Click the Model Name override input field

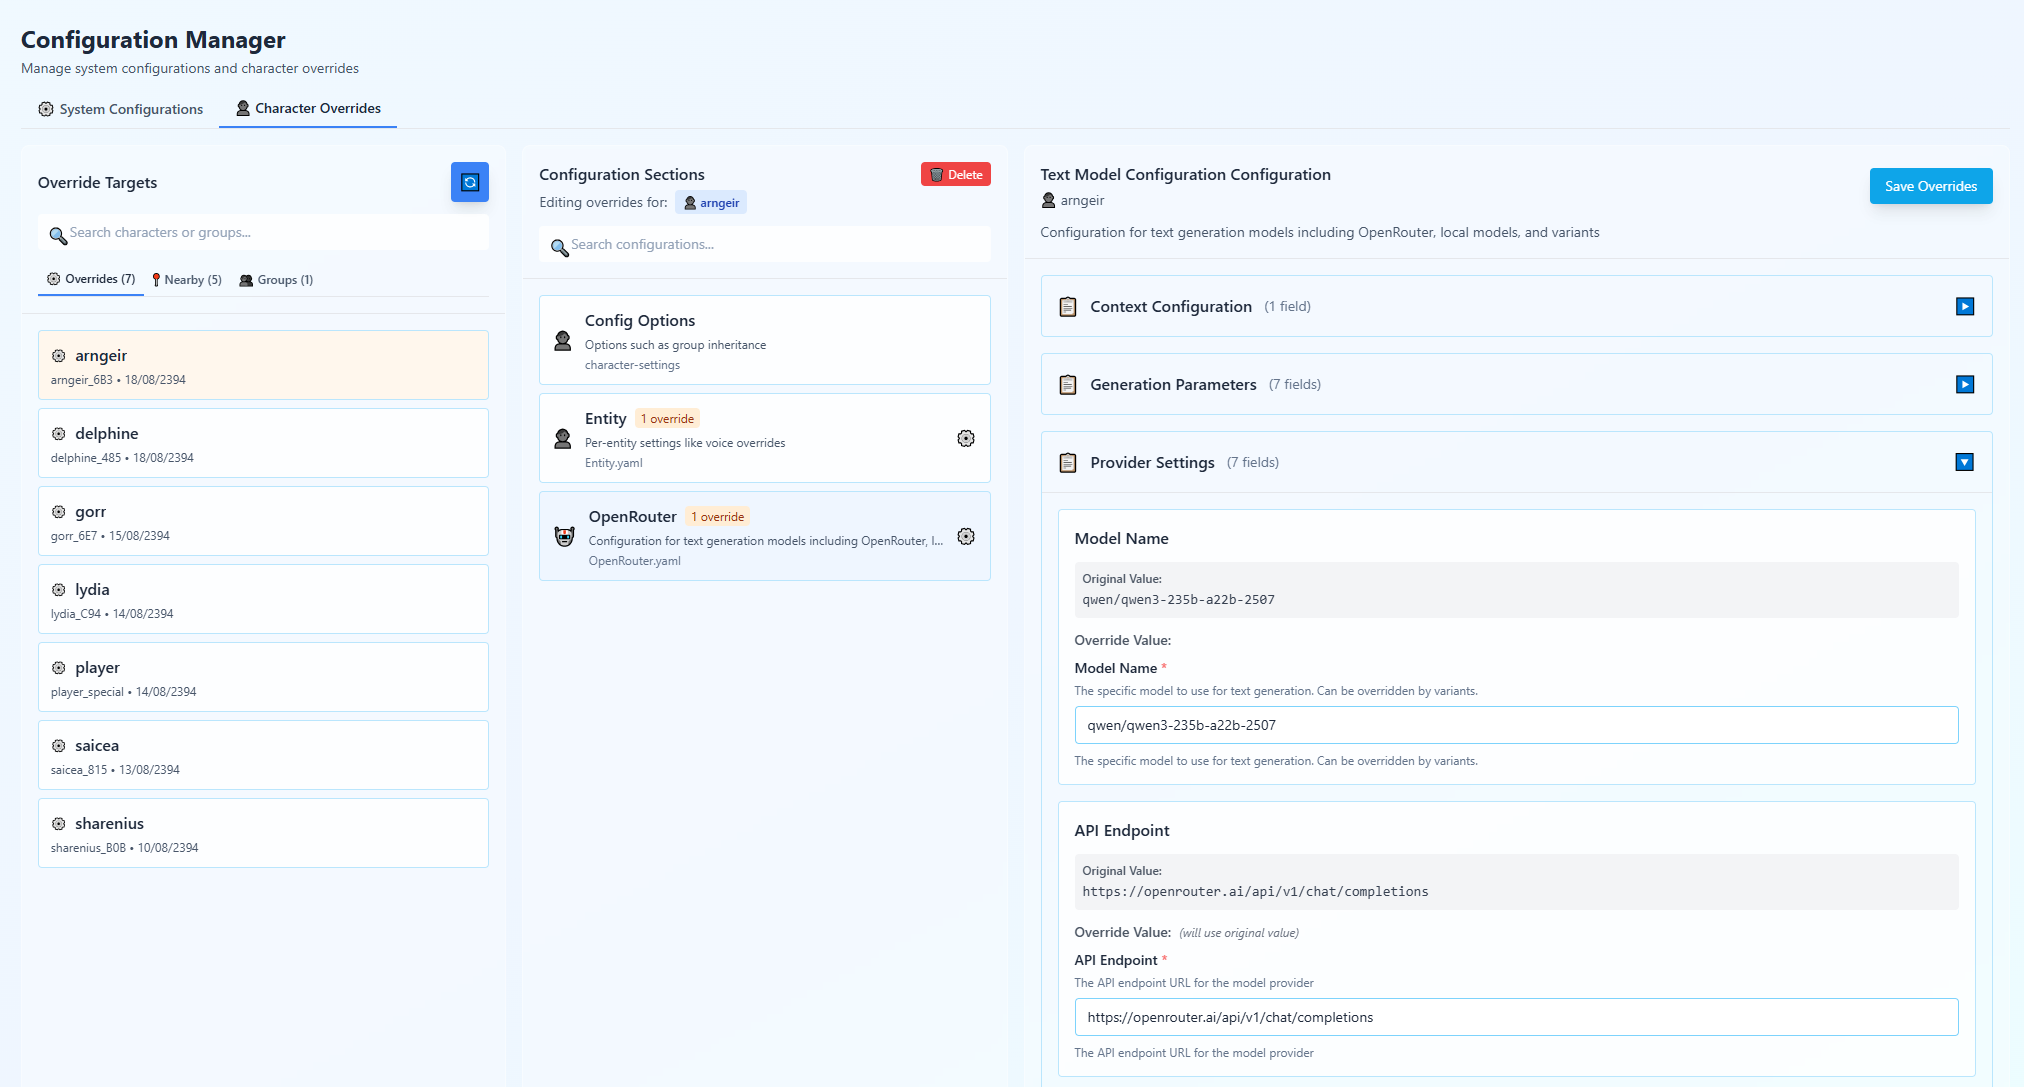1515,725
